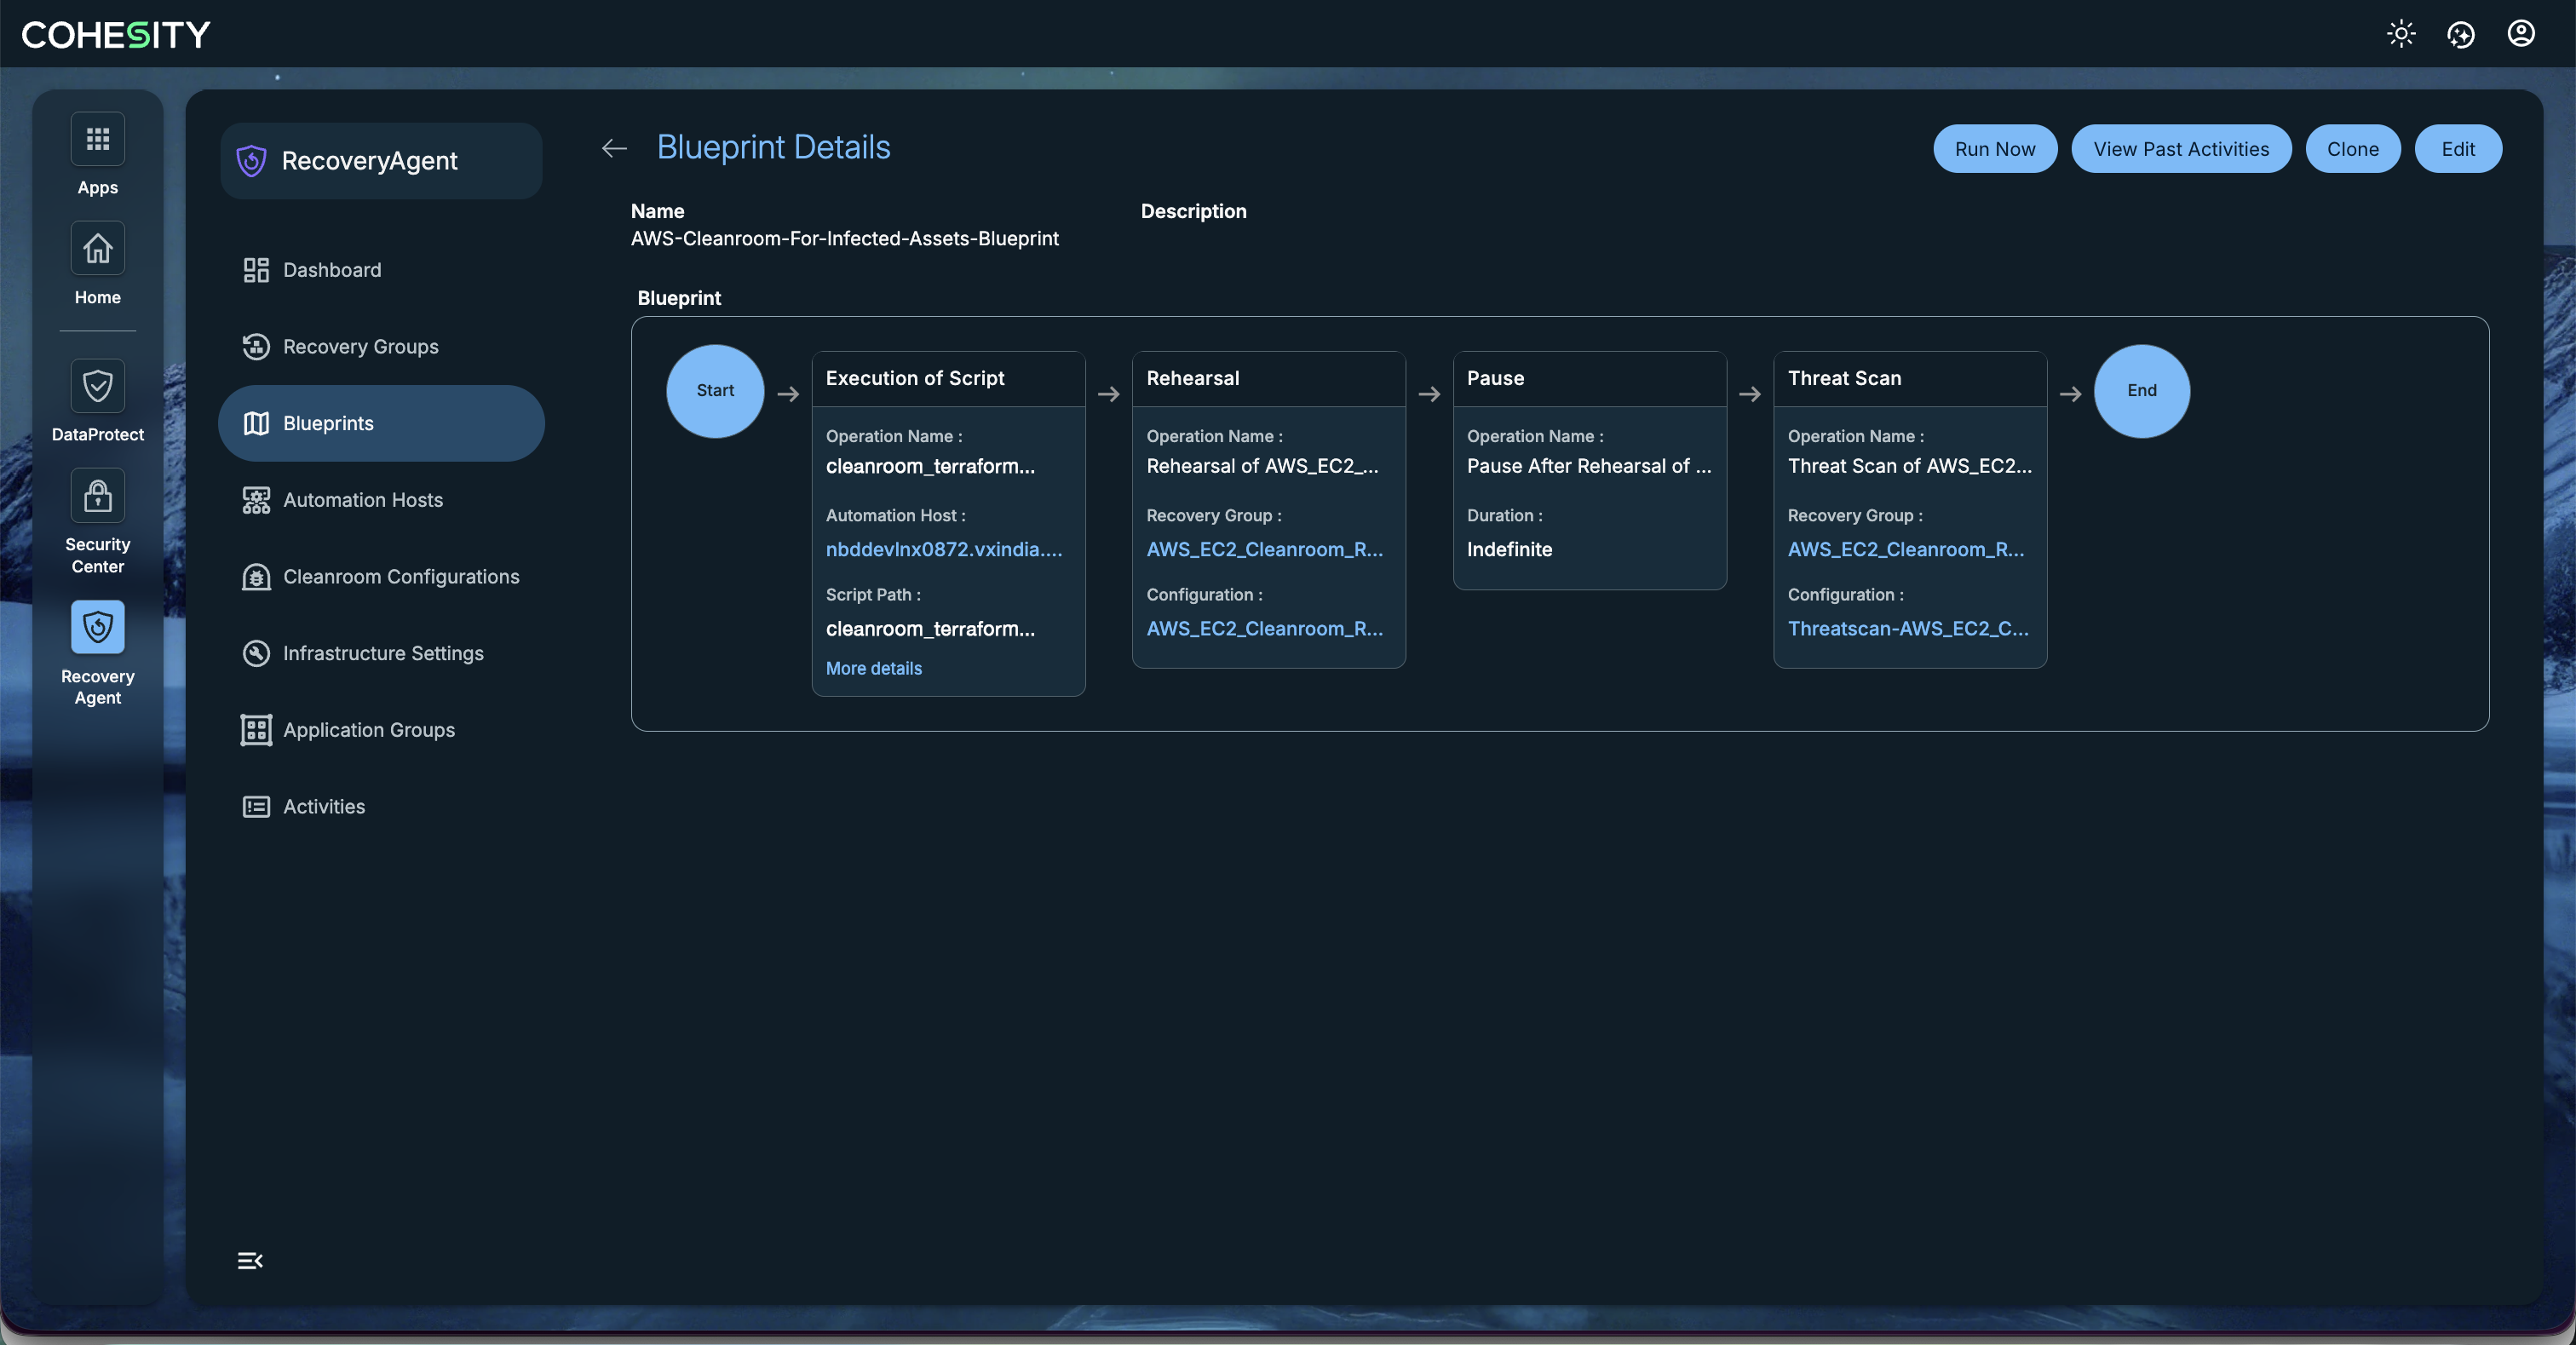Open the Apps grid icon
Image resolution: width=2576 pixels, height=1345 pixels.
[97, 139]
